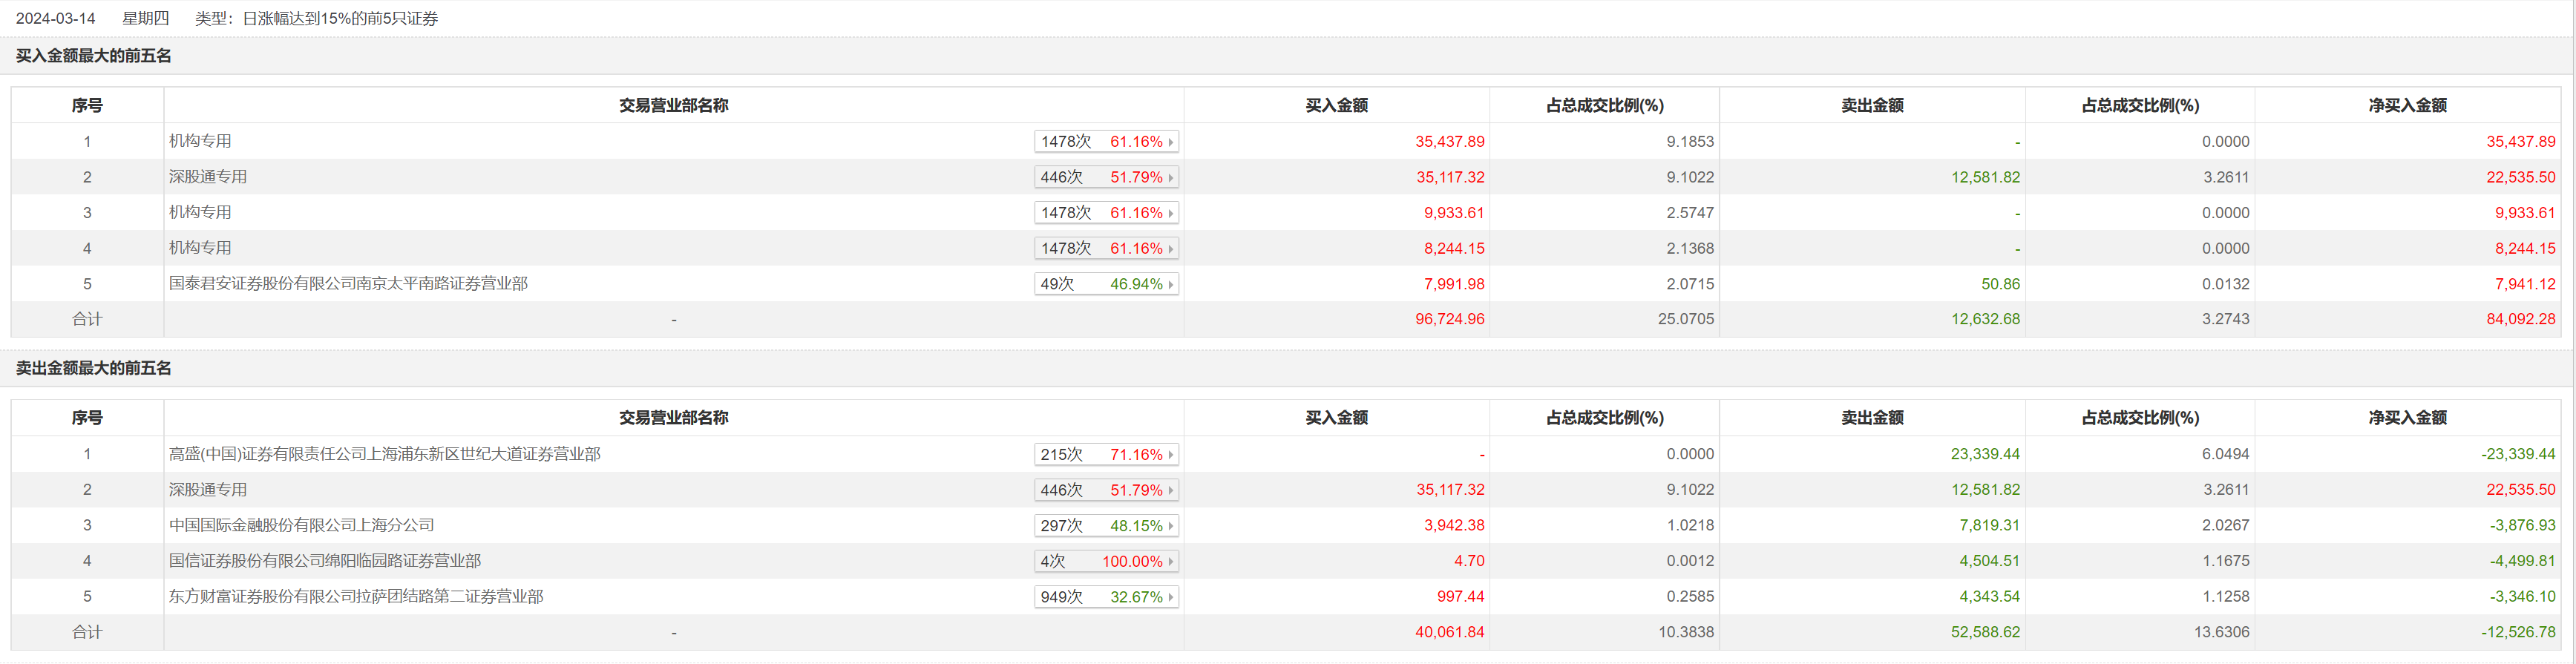
Task: Expand the 949次 32.67% stats badge
Action: [x=1106, y=597]
